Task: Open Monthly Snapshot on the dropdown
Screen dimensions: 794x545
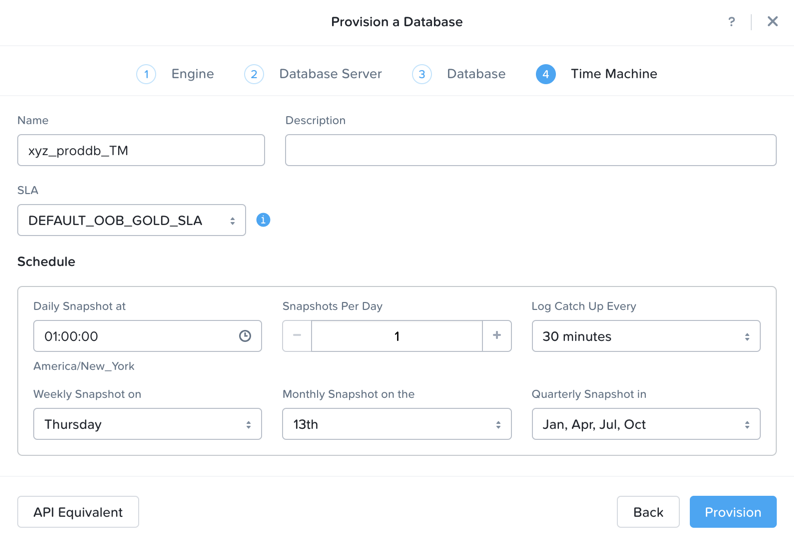Action: (396, 424)
